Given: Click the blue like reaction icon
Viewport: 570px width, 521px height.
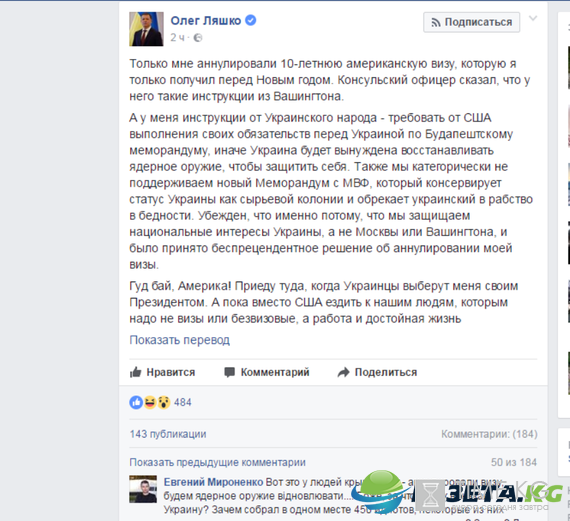Looking at the screenshot, I should pos(136,402).
